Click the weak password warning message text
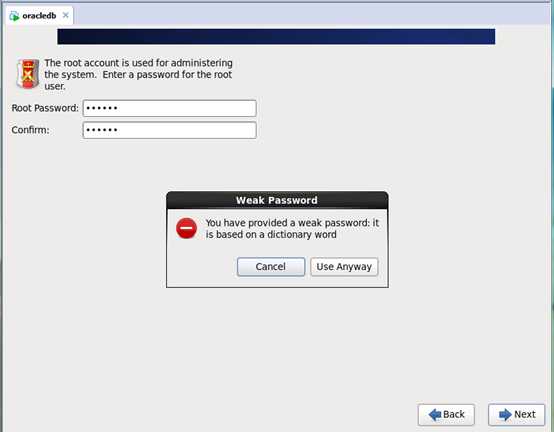 [x=292, y=229]
